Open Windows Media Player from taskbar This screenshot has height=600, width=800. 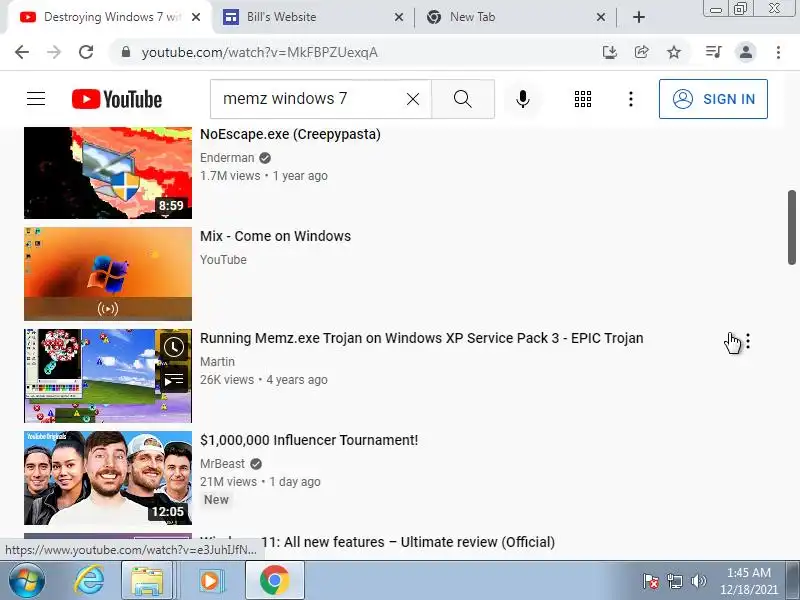click(210, 581)
